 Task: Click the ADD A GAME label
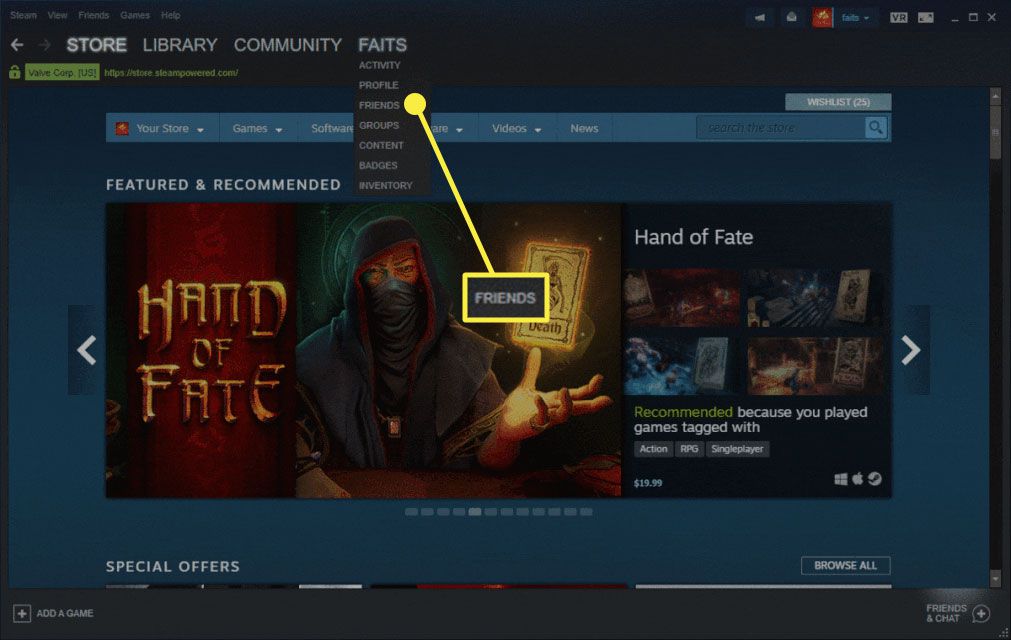tap(64, 613)
